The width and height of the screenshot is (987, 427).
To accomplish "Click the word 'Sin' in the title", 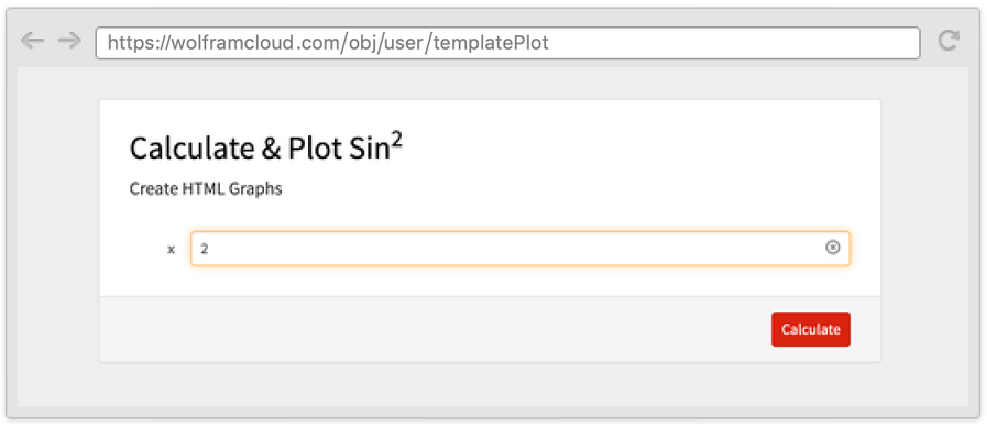I will tap(369, 150).
